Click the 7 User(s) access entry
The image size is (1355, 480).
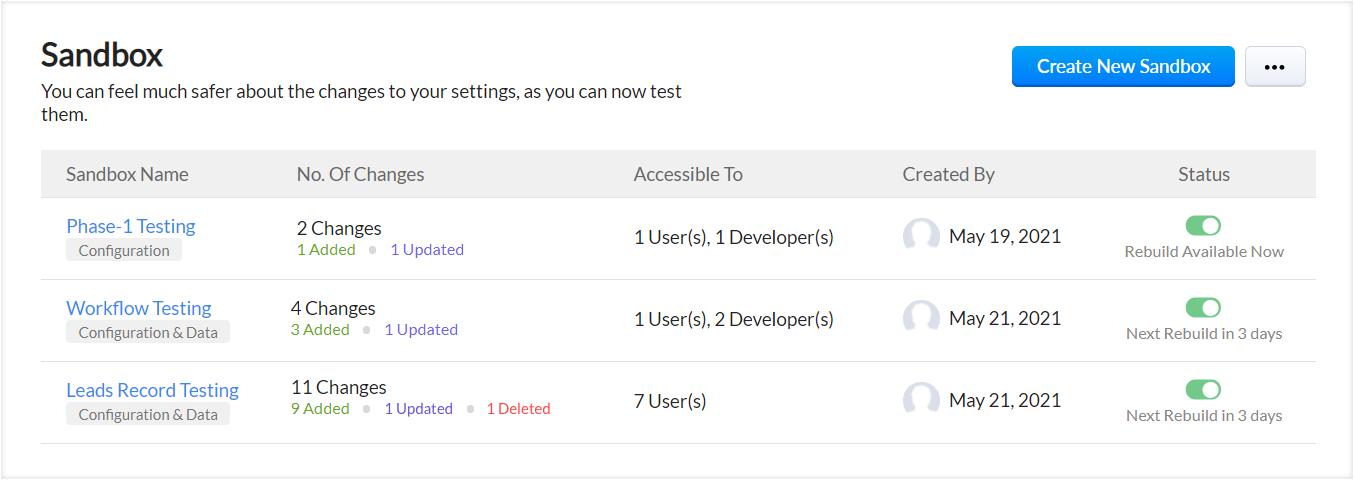click(670, 401)
